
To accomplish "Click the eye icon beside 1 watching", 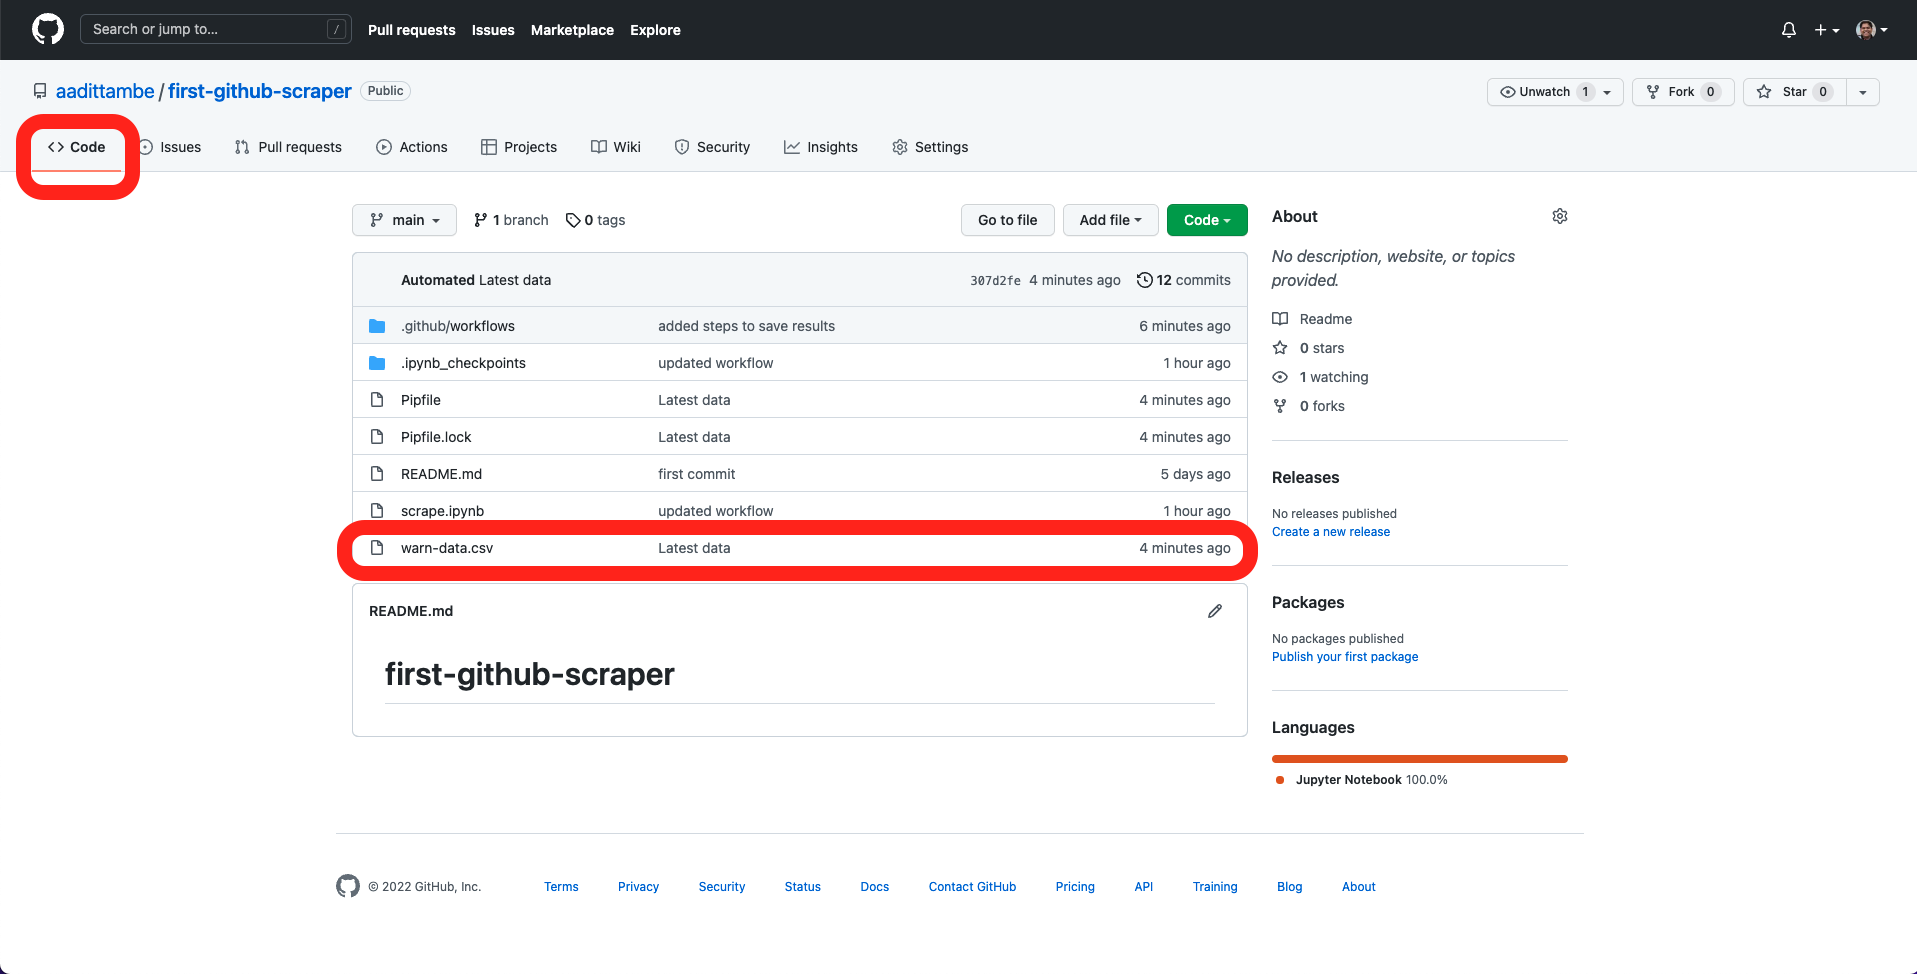I will pos(1280,377).
